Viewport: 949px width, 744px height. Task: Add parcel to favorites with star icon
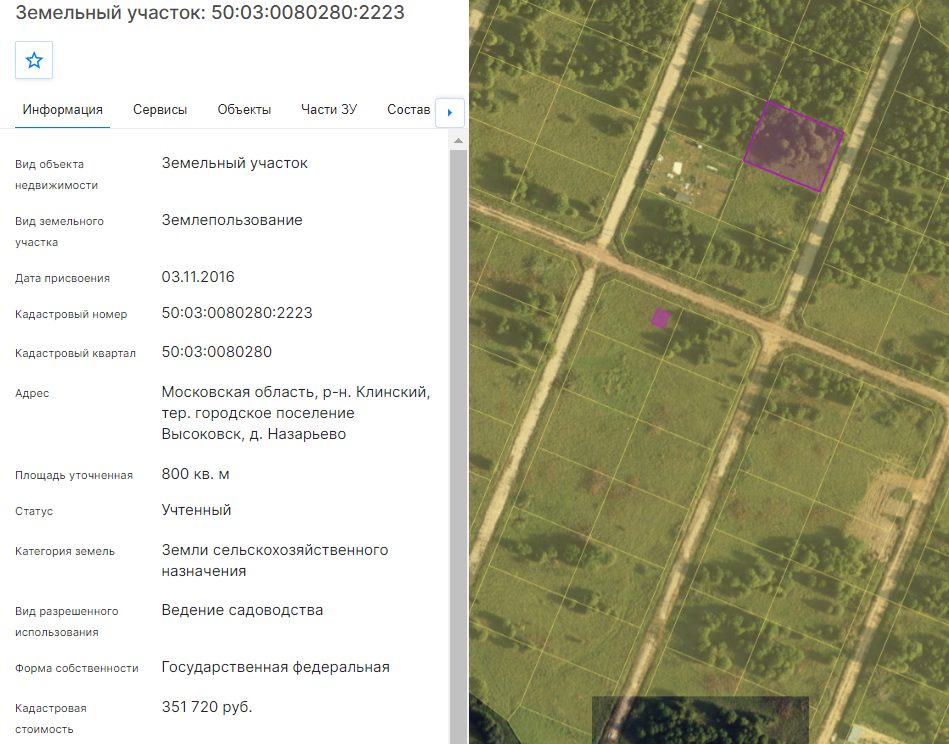point(34,60)
